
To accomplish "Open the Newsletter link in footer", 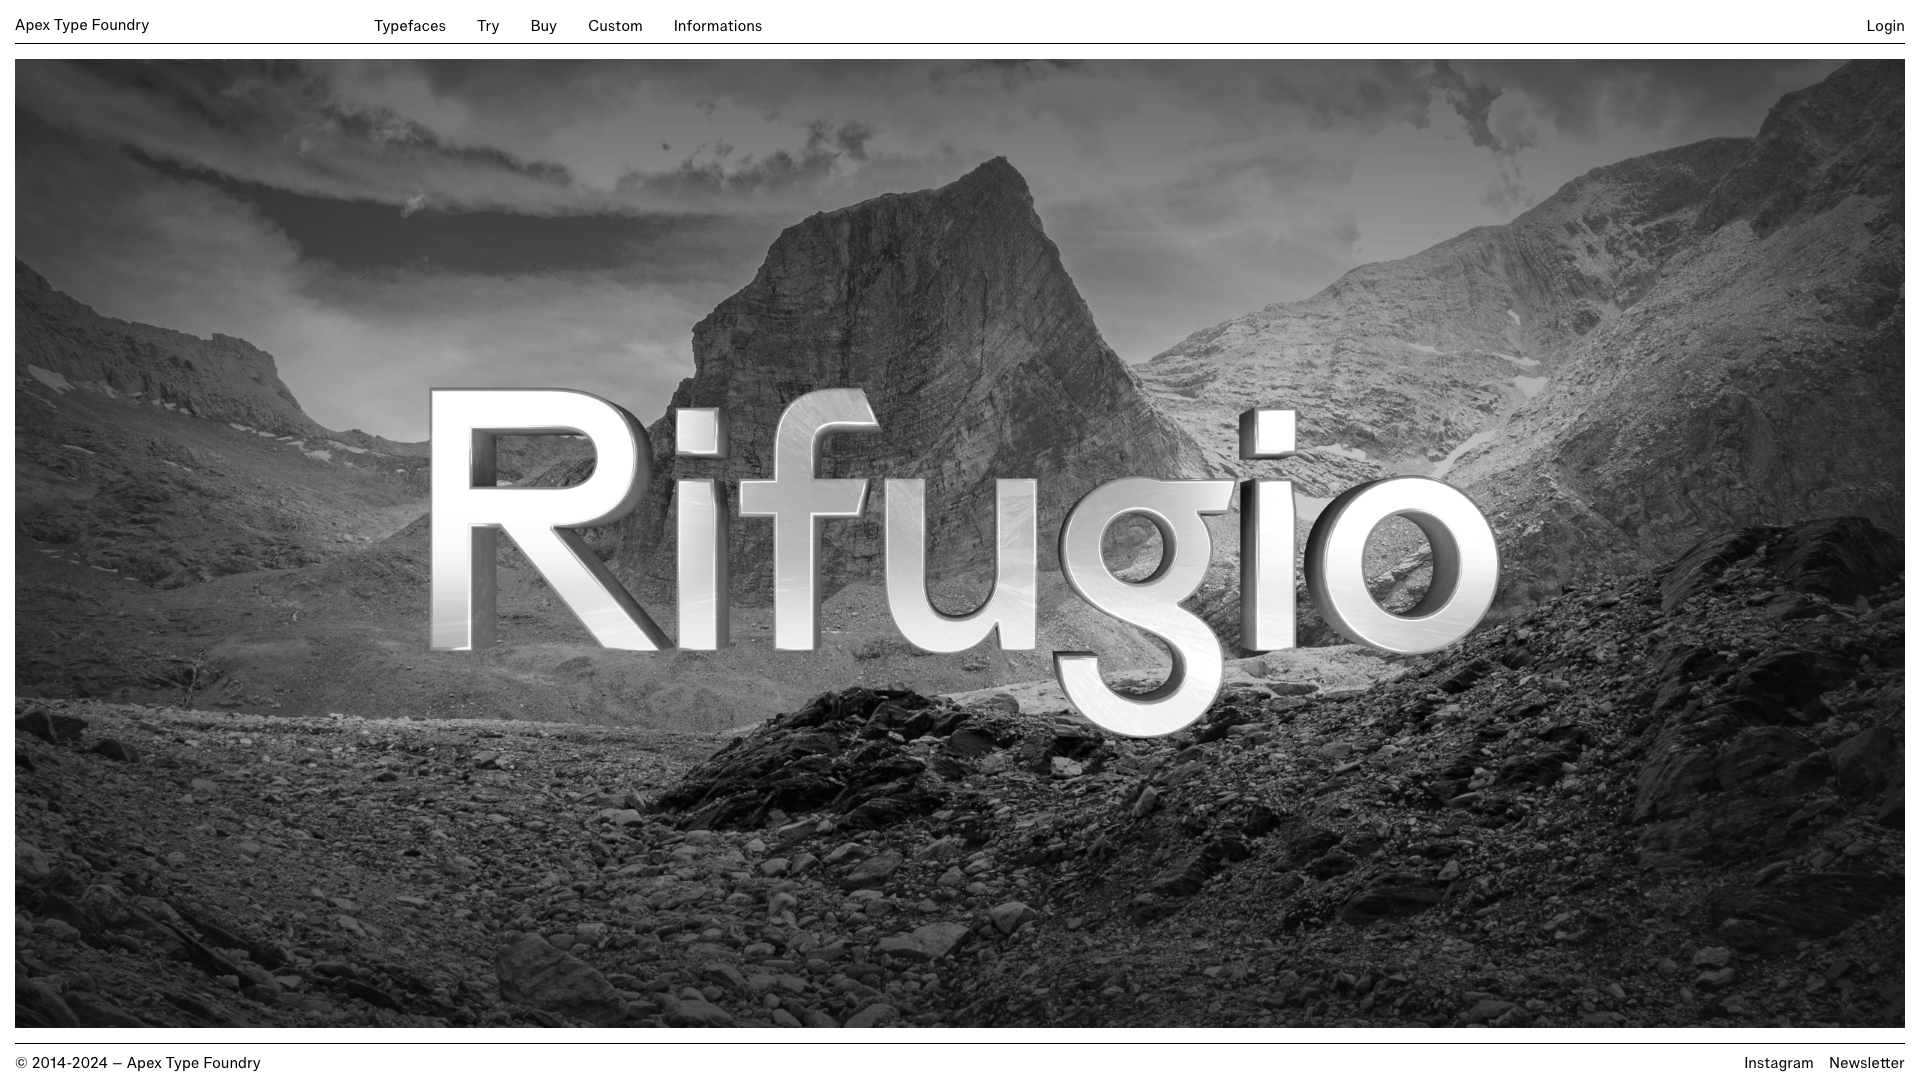I will coord(1866,1063).
